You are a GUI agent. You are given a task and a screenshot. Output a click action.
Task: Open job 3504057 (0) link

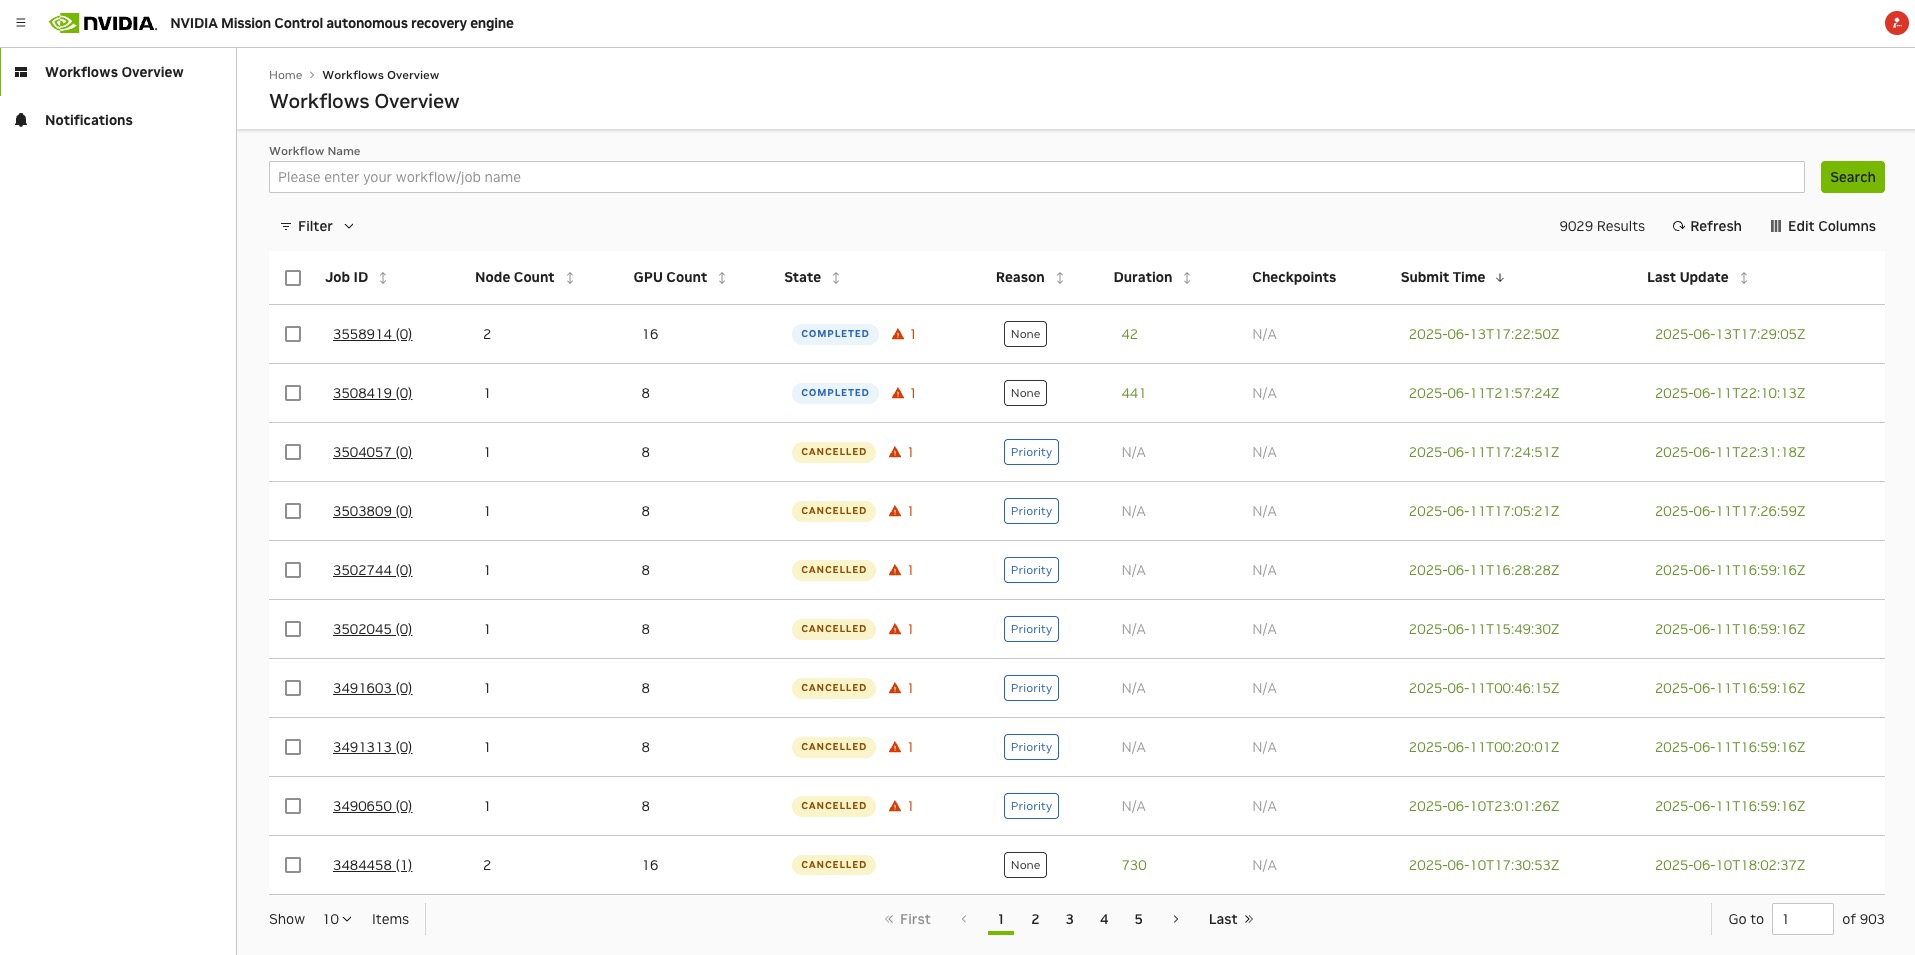click(372, 452)
